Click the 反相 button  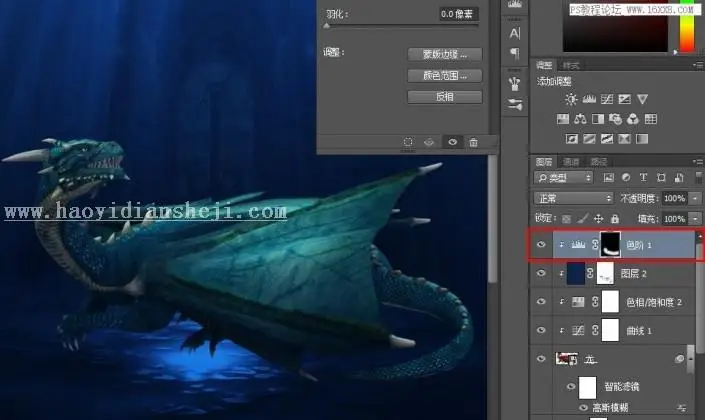pyautogui.click(x=445, y=97)
